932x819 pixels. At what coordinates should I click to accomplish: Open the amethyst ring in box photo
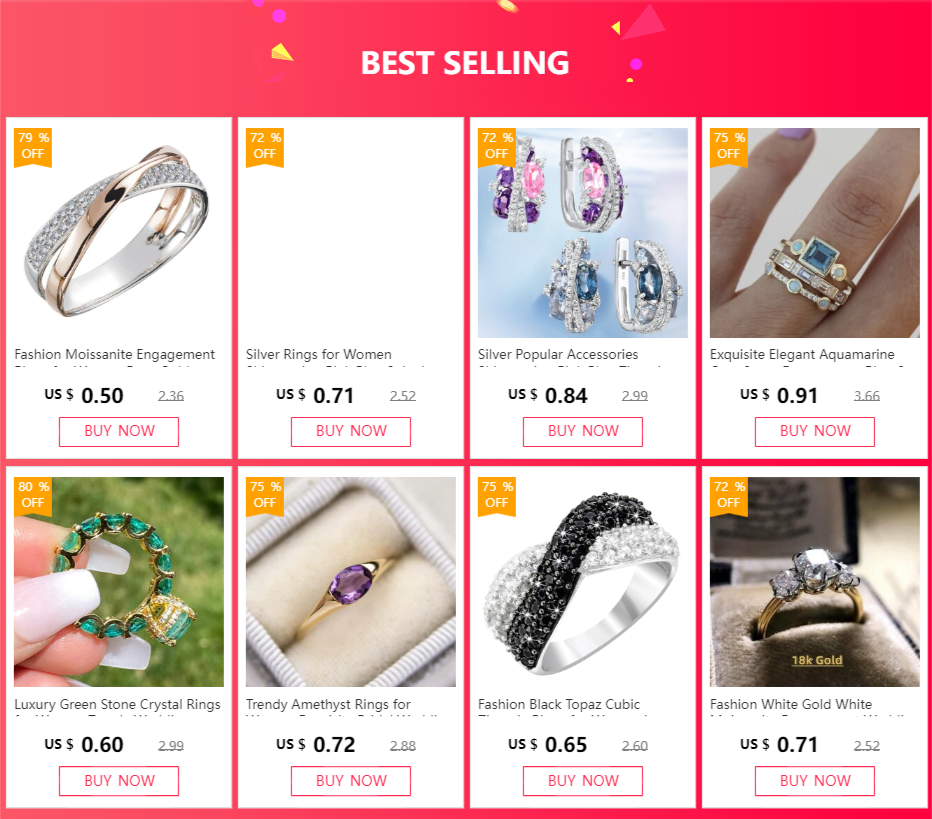tap(351, 582)
